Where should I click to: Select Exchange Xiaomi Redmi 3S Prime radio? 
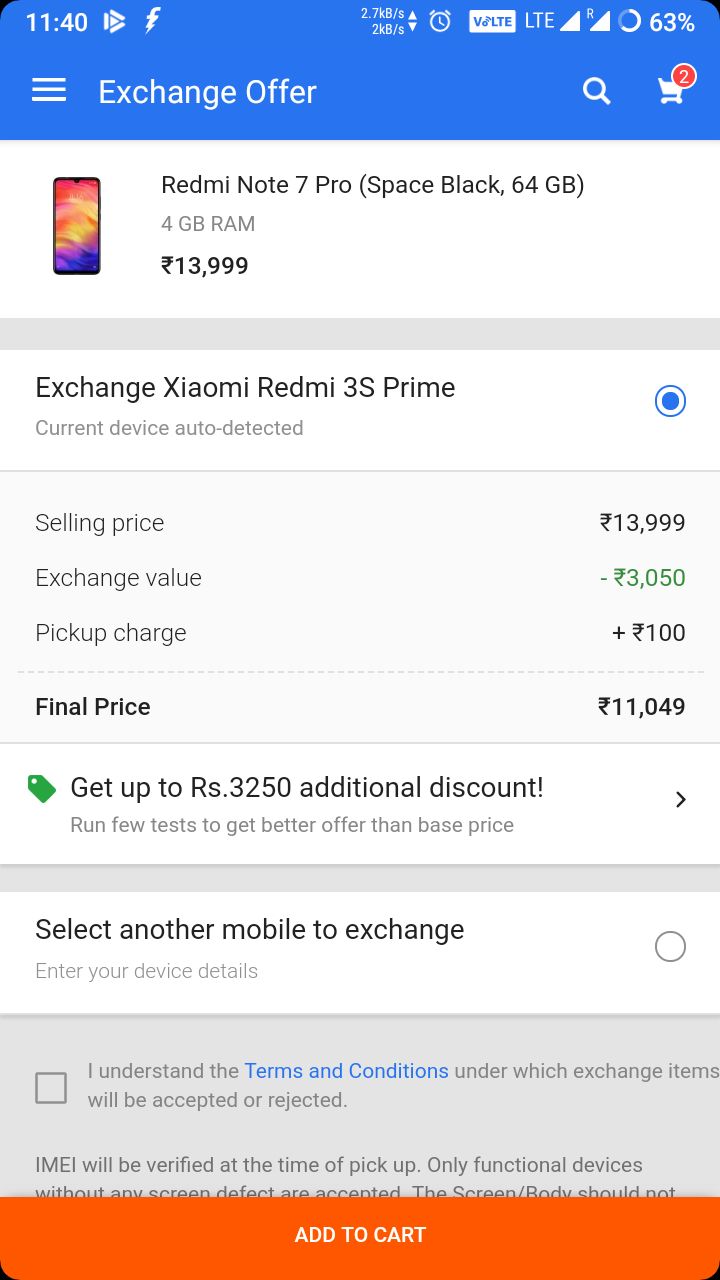click(670, 401)
